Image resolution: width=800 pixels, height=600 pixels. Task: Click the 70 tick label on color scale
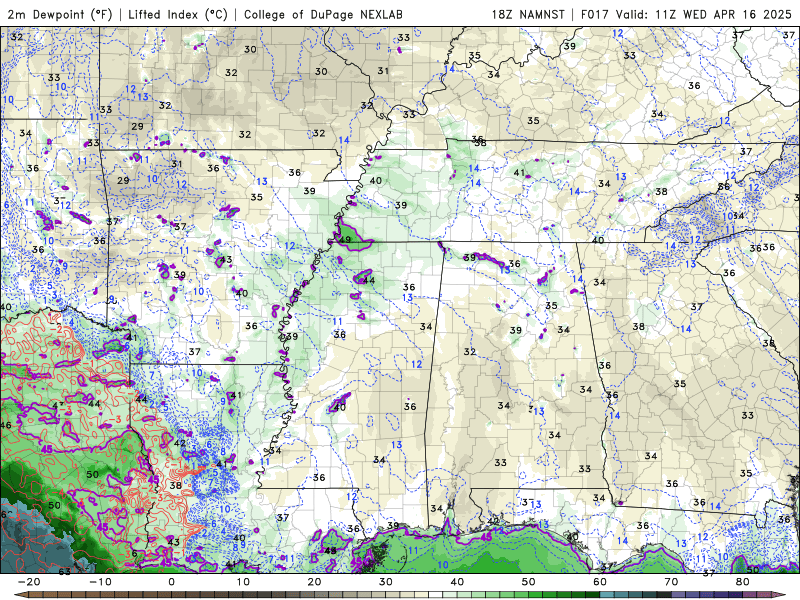click(x=671, y=582)
